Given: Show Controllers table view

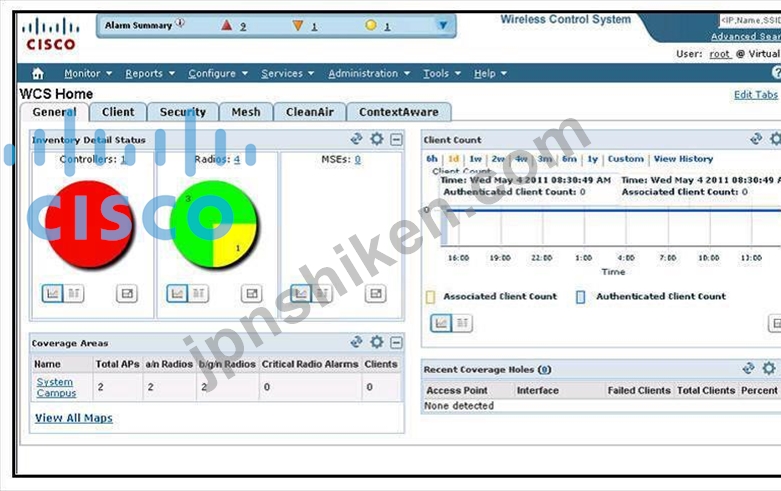Looking at the screenshot, I should tap(73, 293).
